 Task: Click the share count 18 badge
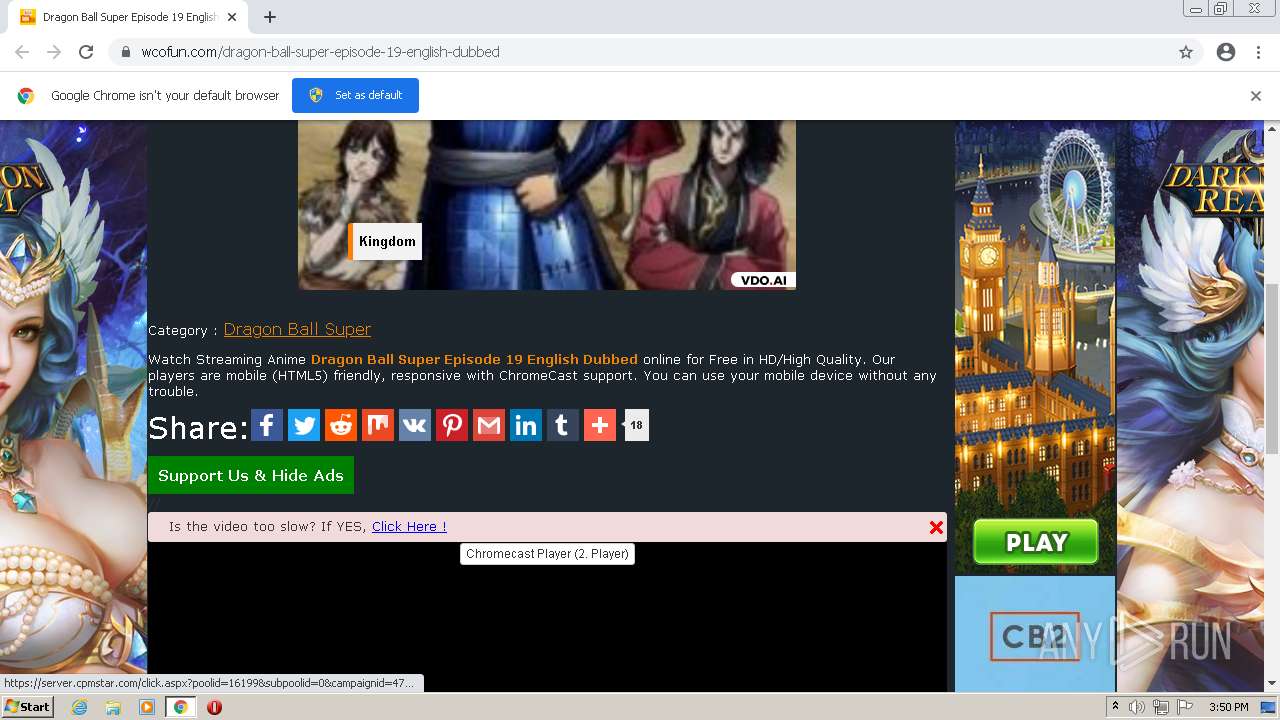click(636, 425)
